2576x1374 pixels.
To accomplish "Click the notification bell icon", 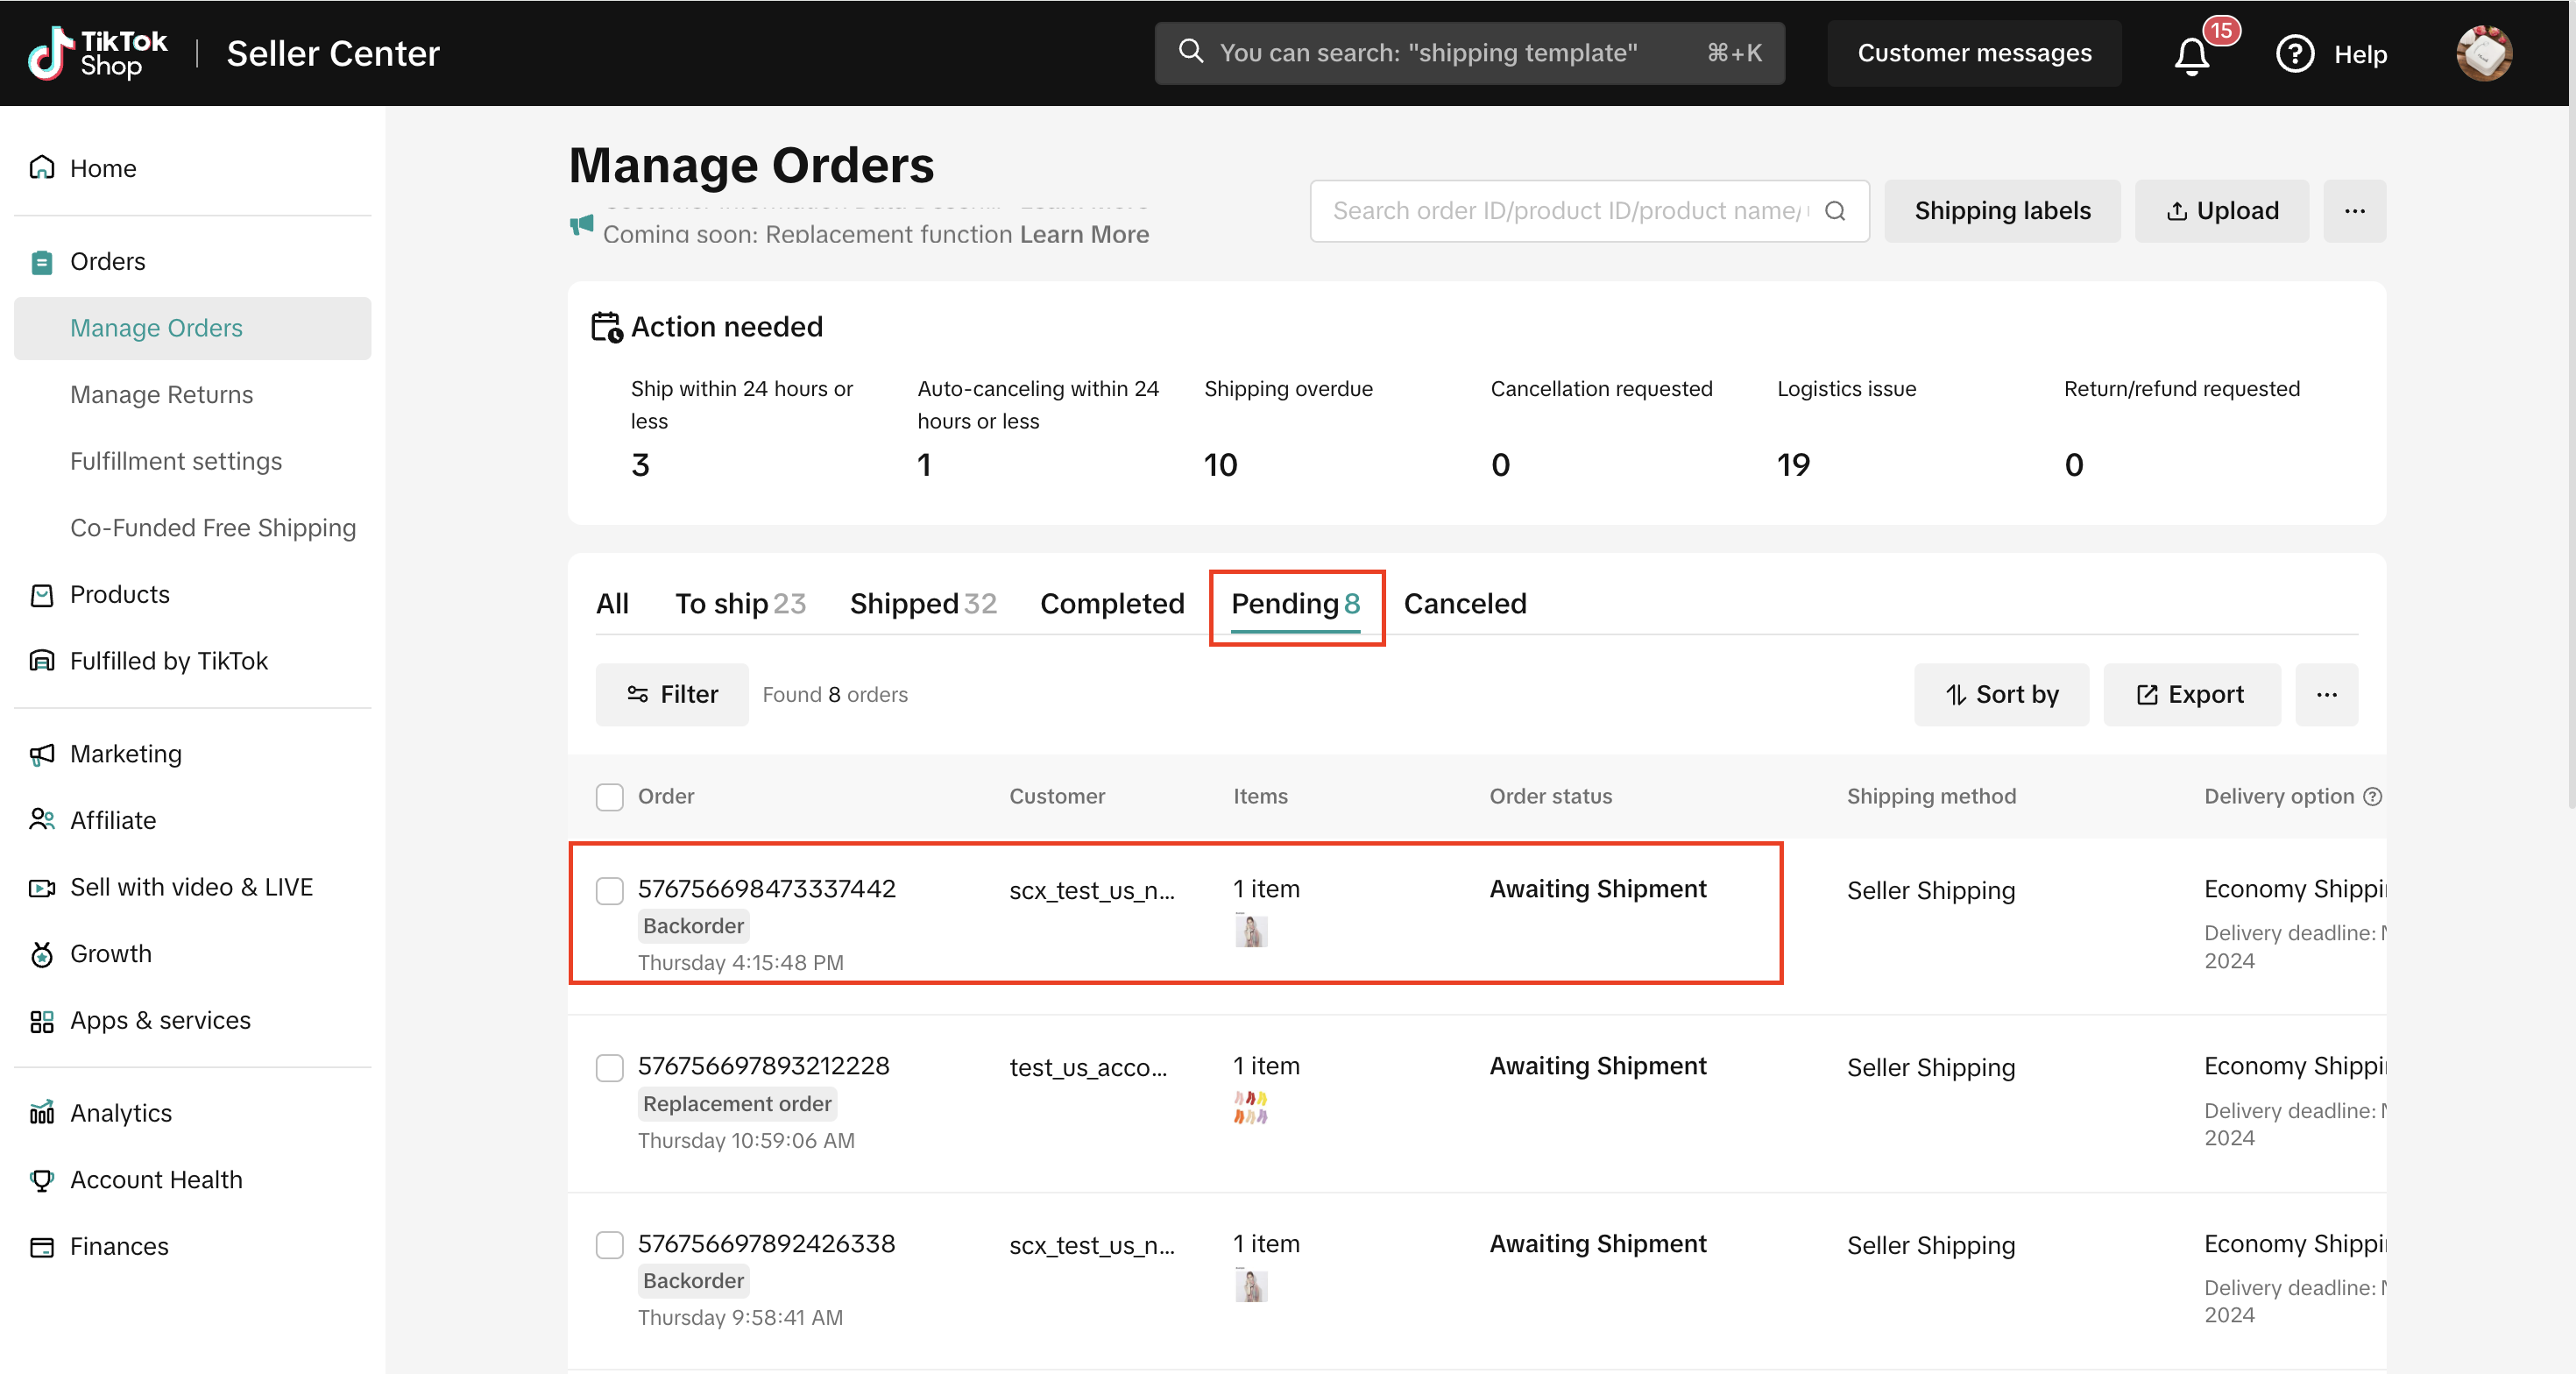I will (x=2191, y=55).
